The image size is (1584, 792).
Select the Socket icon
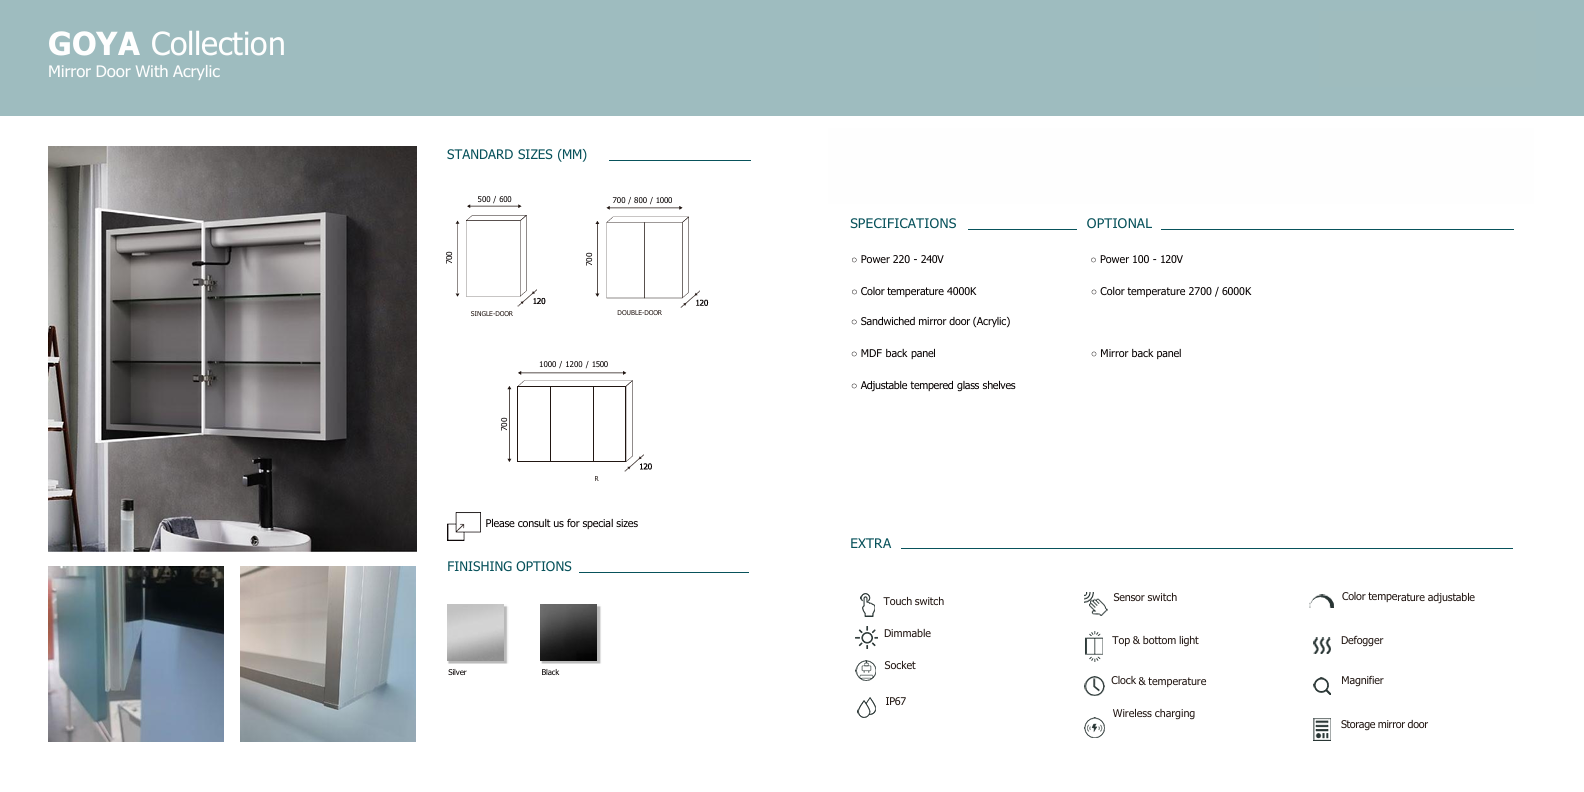[x=866, y=670]
